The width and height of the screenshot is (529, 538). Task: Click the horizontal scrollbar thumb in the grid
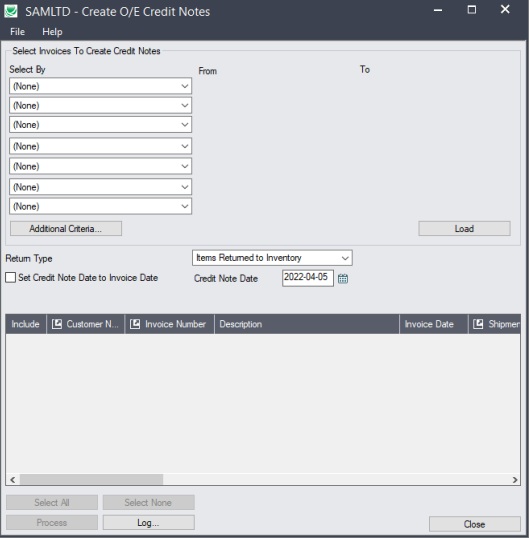pos(91,479)
